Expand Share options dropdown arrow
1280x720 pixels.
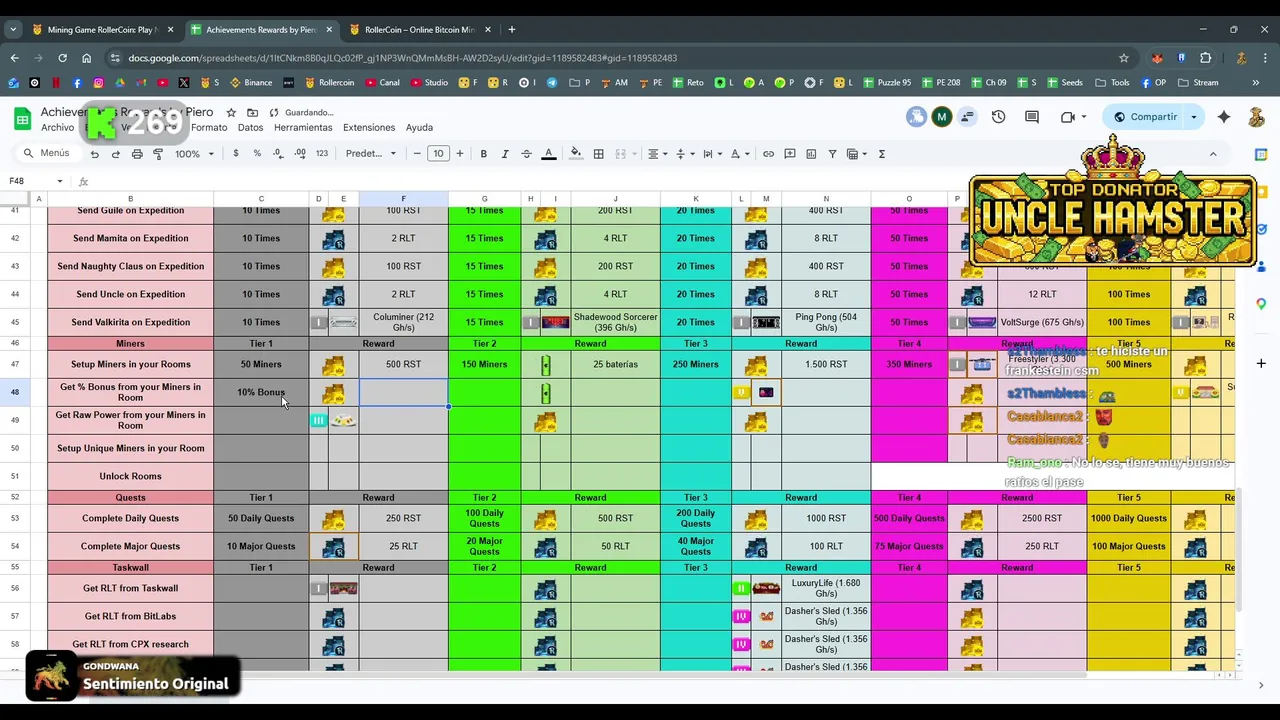pyautogui.click(x=1193, y=117)
